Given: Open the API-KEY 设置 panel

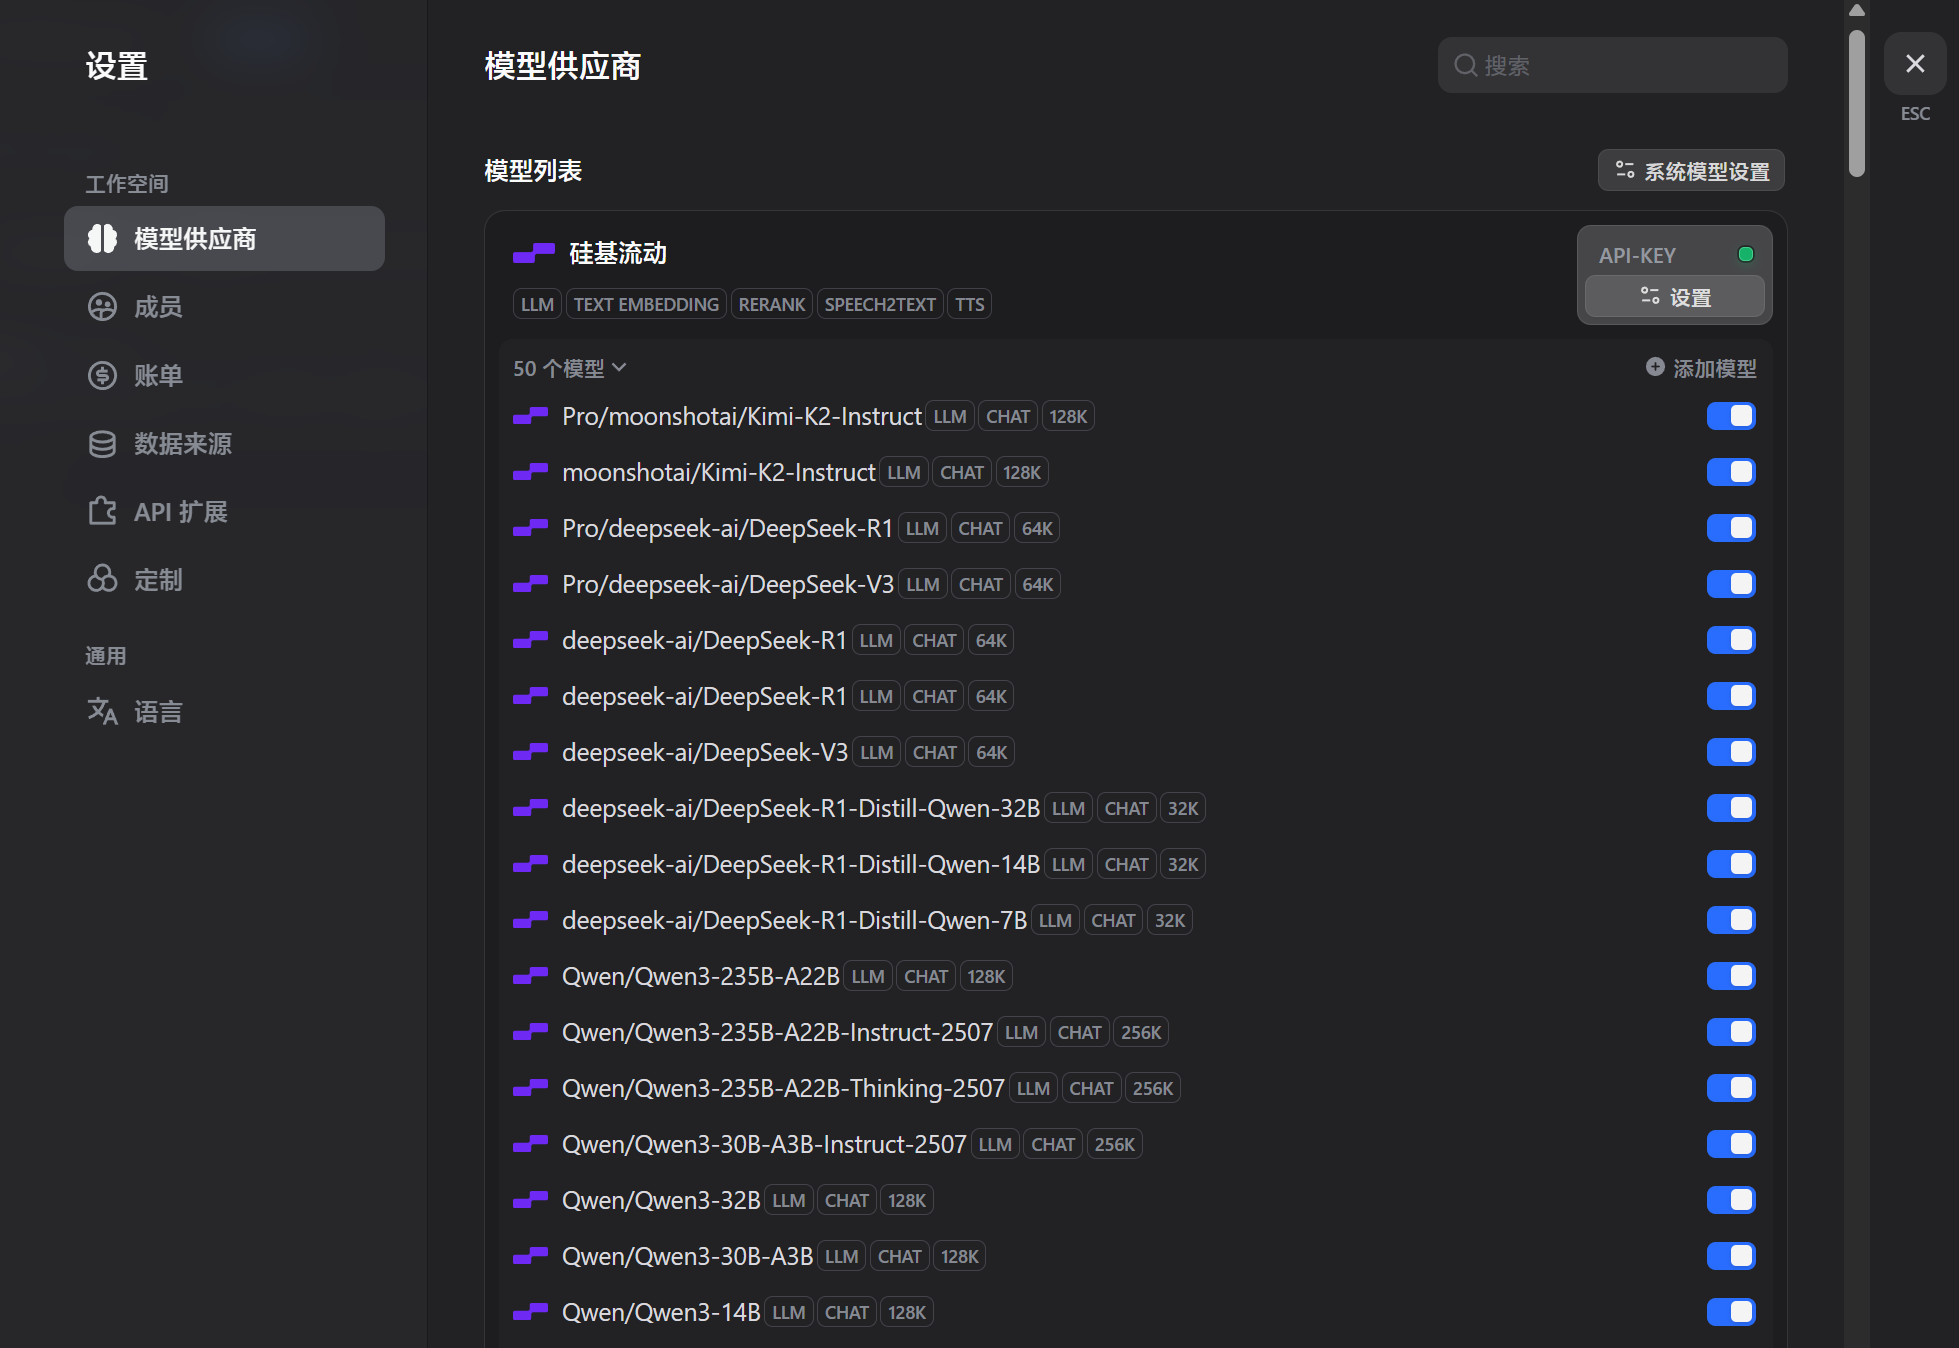Looking at the screenshot, I should click(1675, 297).
